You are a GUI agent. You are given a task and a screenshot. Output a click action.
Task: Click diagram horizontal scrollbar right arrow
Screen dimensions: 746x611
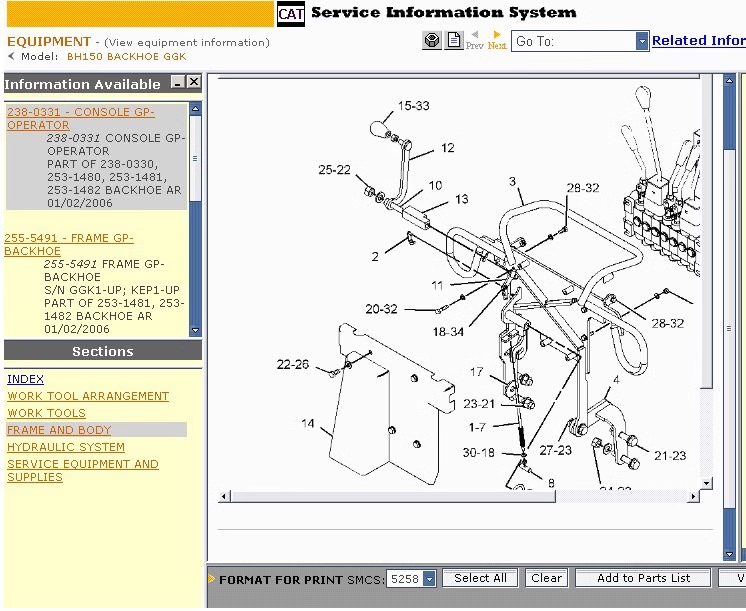pos(694,496)
